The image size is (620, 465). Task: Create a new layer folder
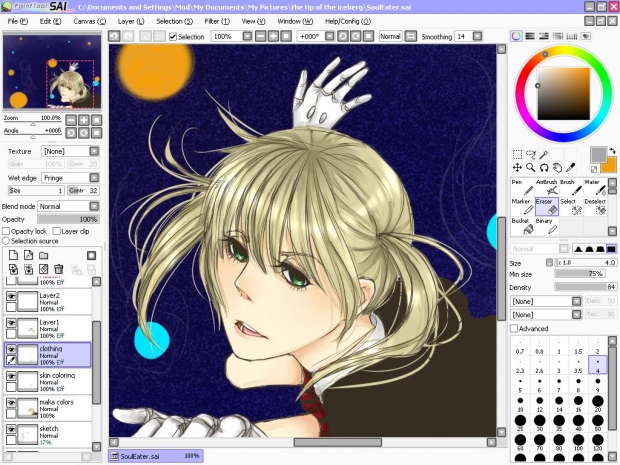coord(43,255)
